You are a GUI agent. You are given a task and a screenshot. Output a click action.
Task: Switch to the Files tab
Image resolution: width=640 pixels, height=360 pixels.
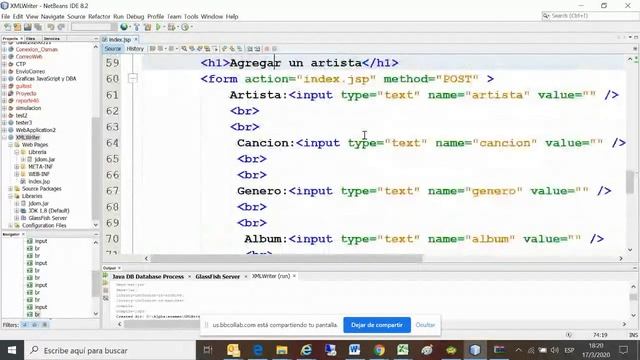click(x=31, y=39)
